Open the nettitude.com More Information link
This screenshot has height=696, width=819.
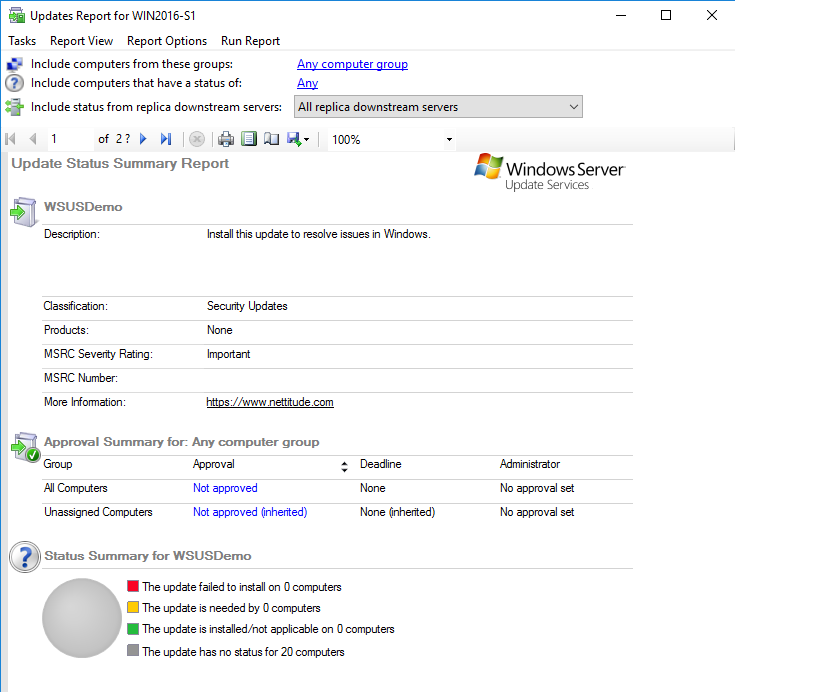pyautogui.click(x=270, y=402)
